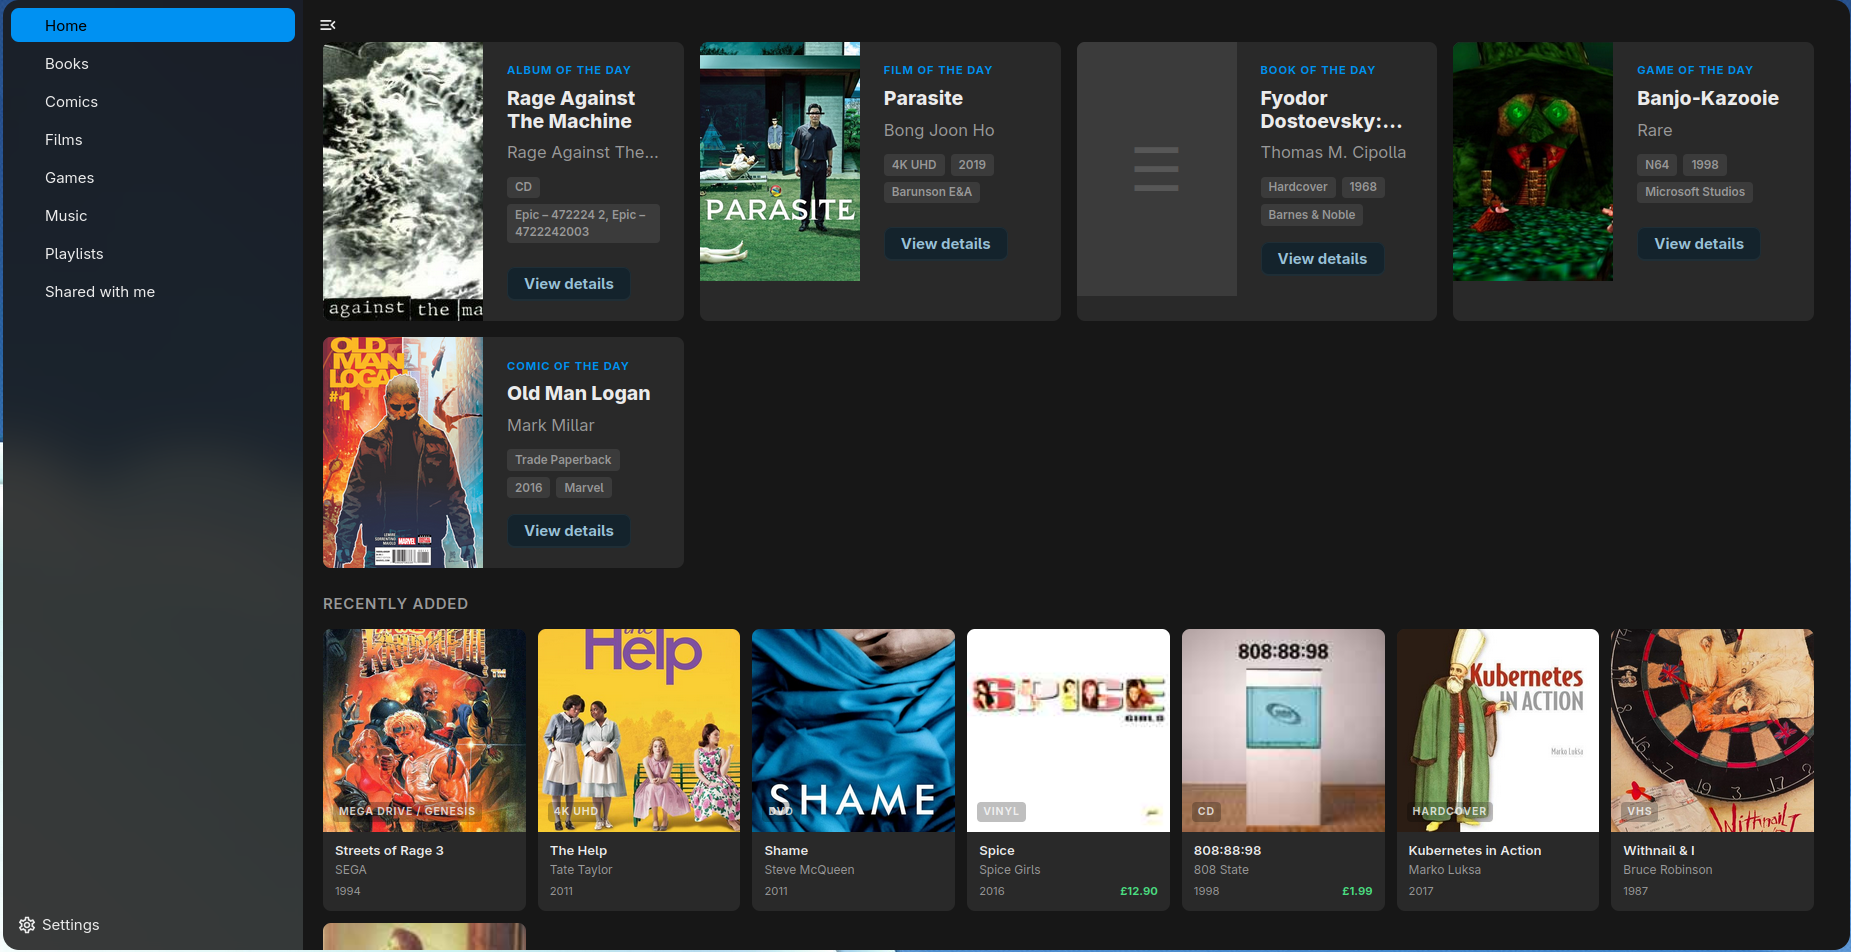View details for Rage Against The Machine
This screenshot has height=952, width=1851.
569,284
